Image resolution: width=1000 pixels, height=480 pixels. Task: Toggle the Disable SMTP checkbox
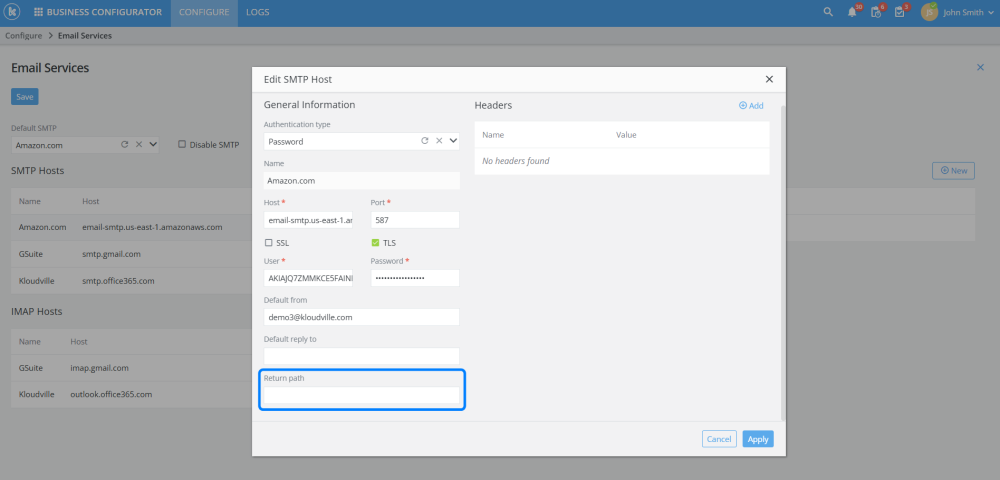coord(182,145)
